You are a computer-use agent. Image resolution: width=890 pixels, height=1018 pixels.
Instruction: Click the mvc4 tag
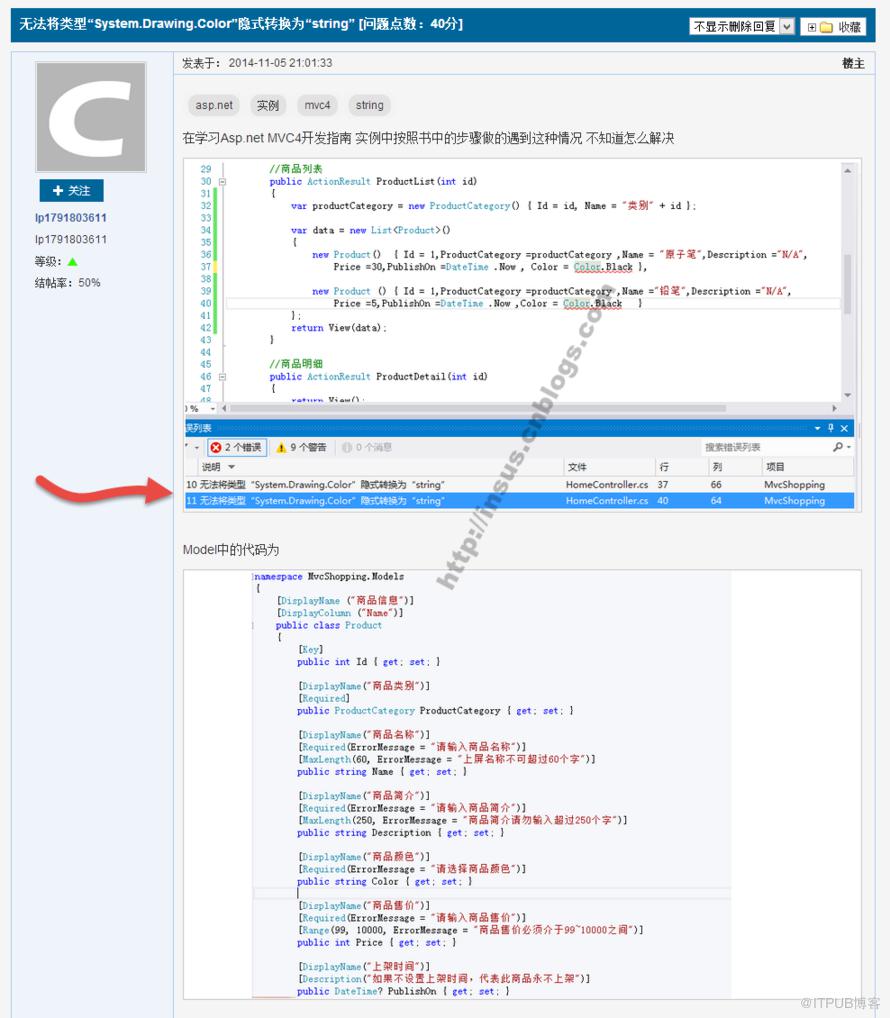pyautogui.click(x=317, y=105)
